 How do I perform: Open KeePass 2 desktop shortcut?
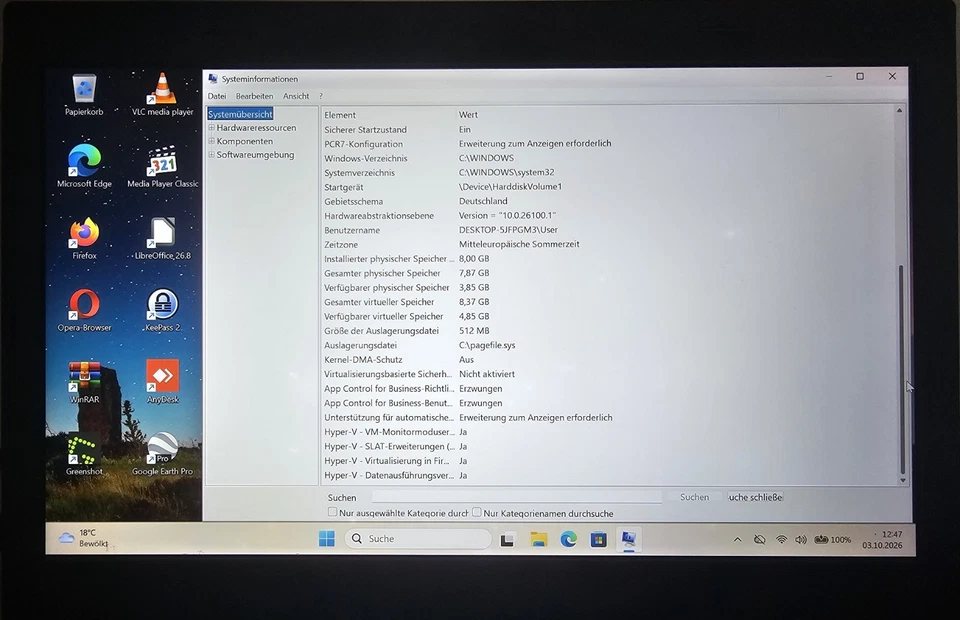pyautogui.click(x=162, y=310)
